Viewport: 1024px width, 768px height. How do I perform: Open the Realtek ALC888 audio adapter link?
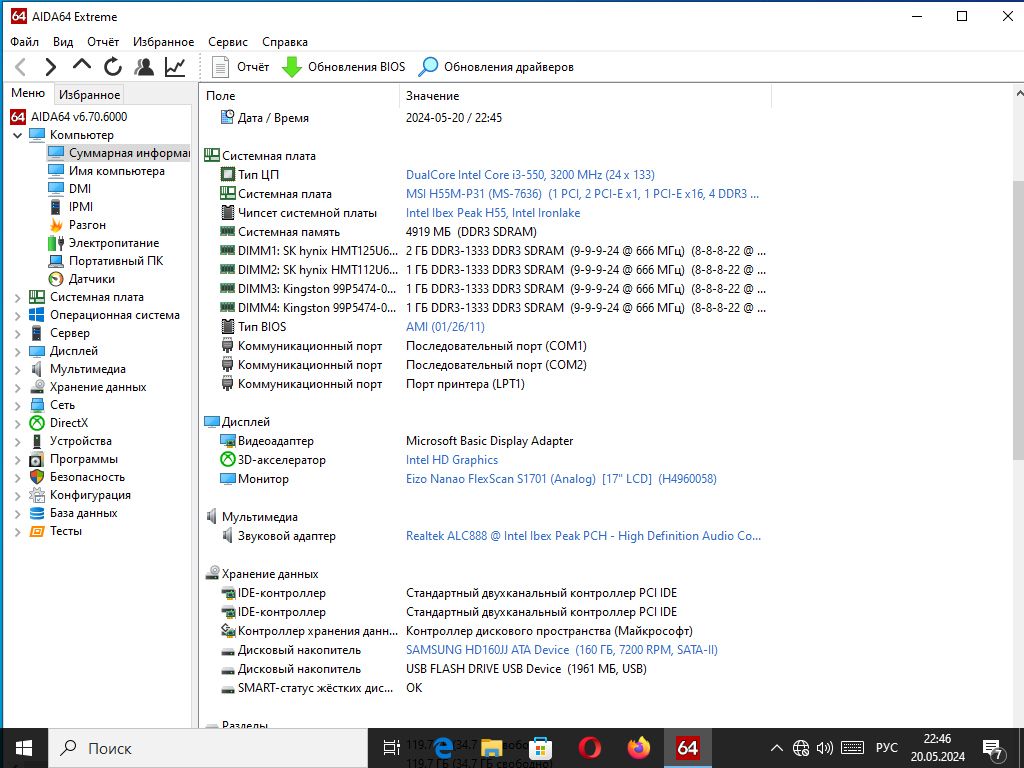583,536
